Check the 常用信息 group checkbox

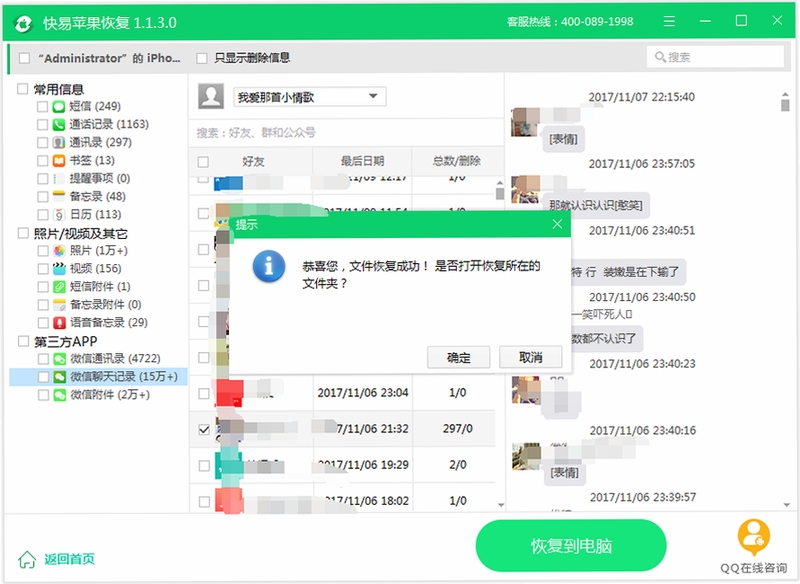point(22,89)
